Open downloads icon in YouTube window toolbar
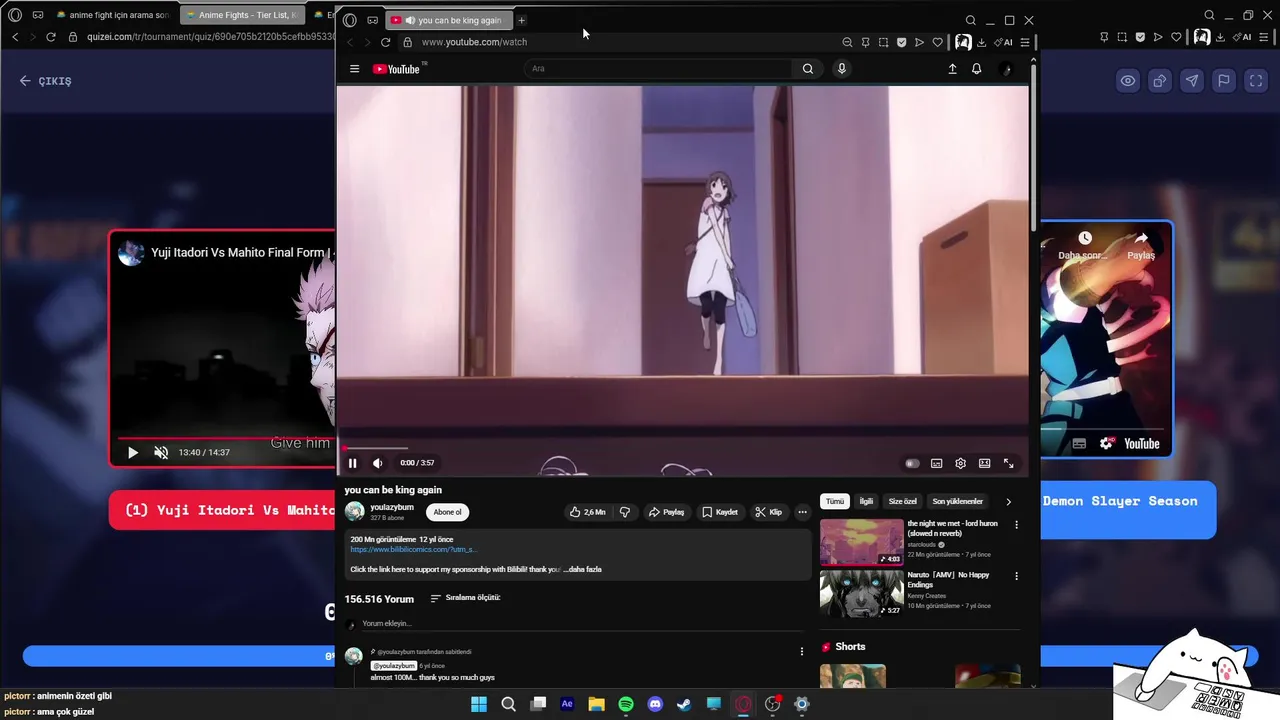Screen dimensions: 1280x720 tap(981, 42)
